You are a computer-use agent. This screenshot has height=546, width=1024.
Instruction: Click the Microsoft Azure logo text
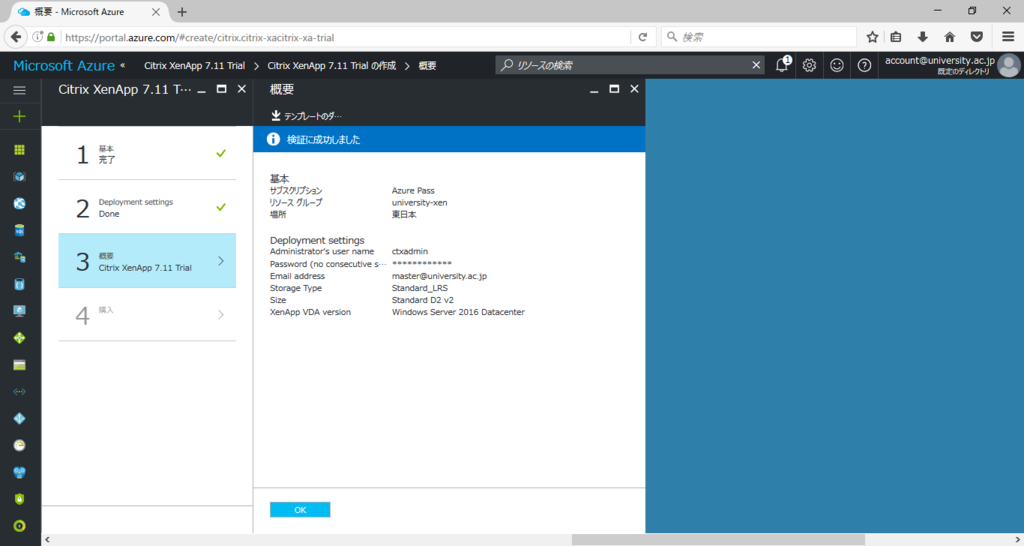pyautogui.click(x=64, y=65)
